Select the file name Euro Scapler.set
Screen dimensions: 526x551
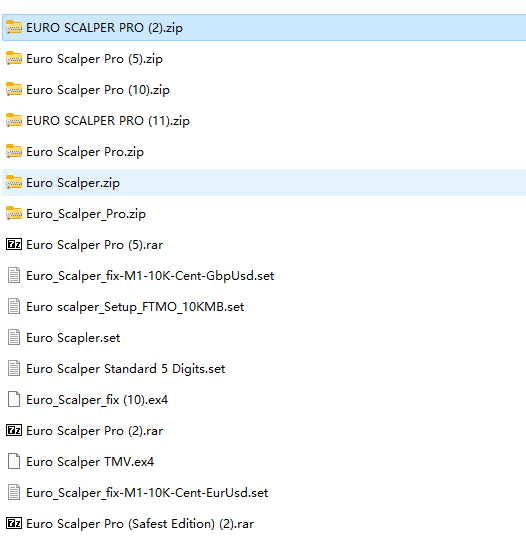(73, 338)
